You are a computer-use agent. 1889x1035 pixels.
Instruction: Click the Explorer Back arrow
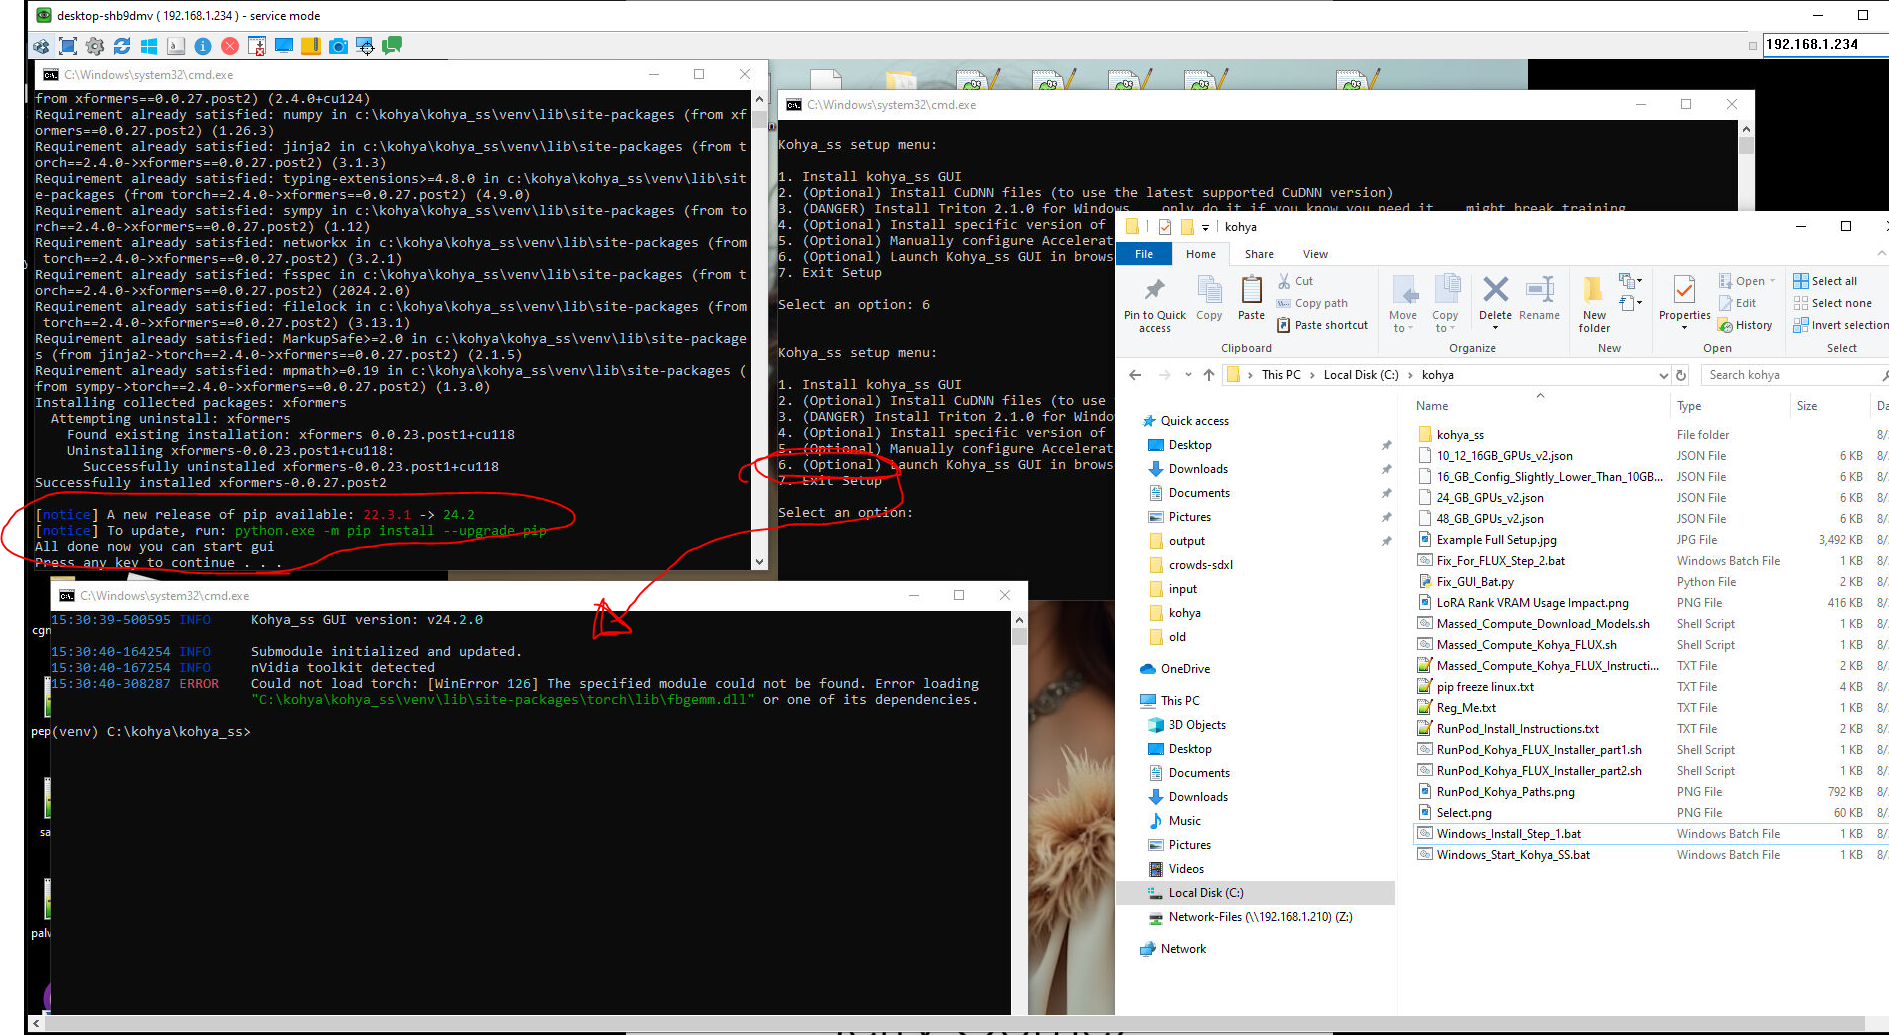tap(1135, 375)
